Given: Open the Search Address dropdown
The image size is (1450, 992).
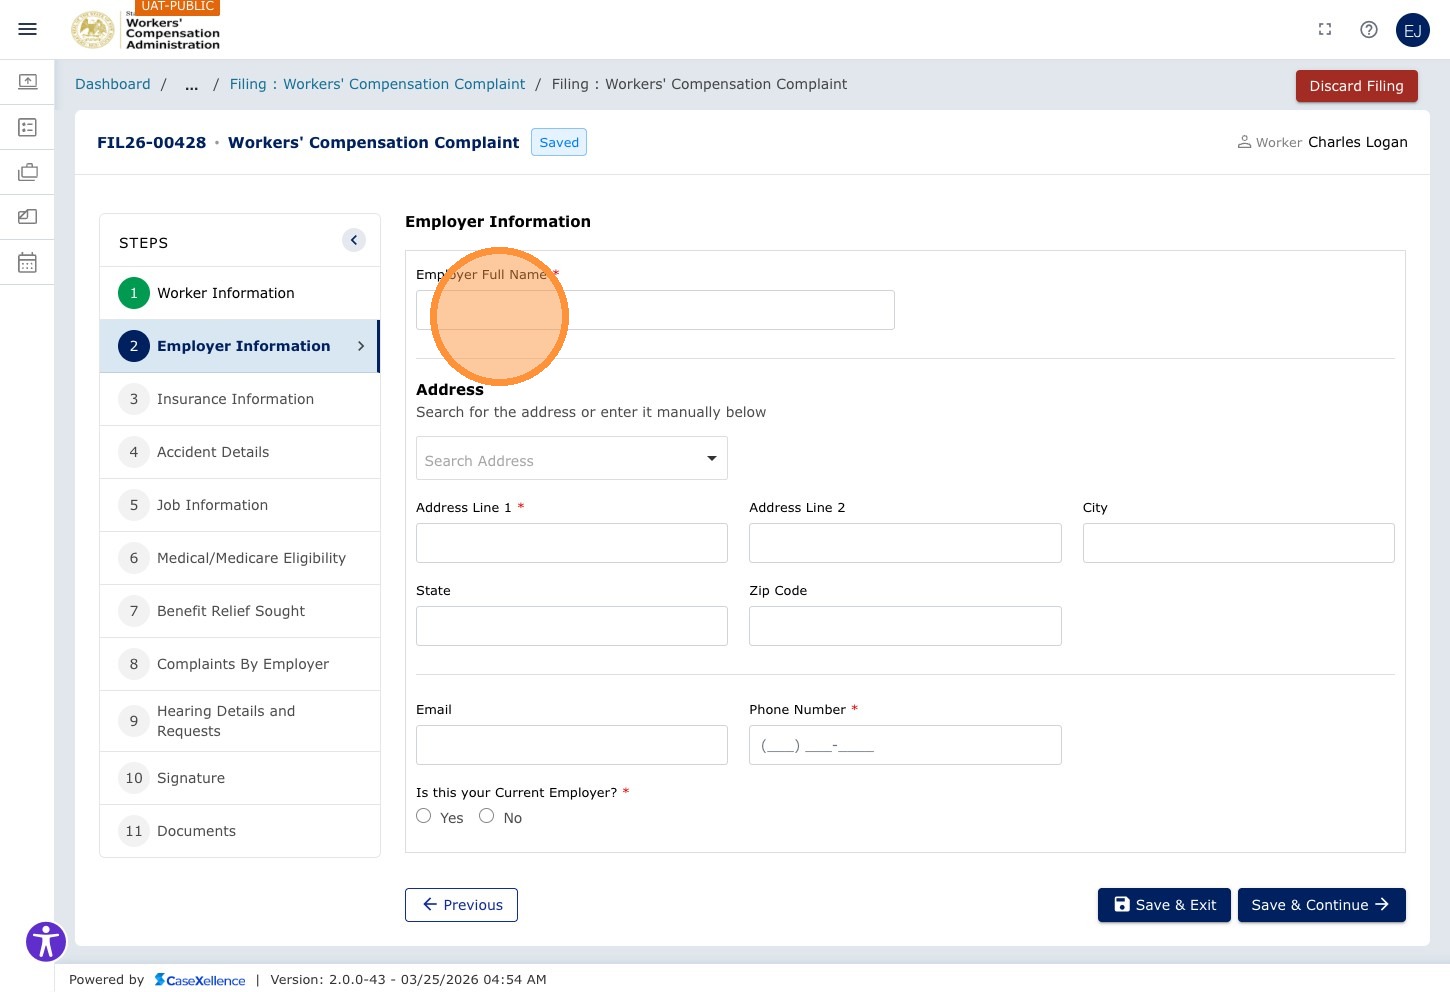Looking at the screenshot, I should coord(572,458).
